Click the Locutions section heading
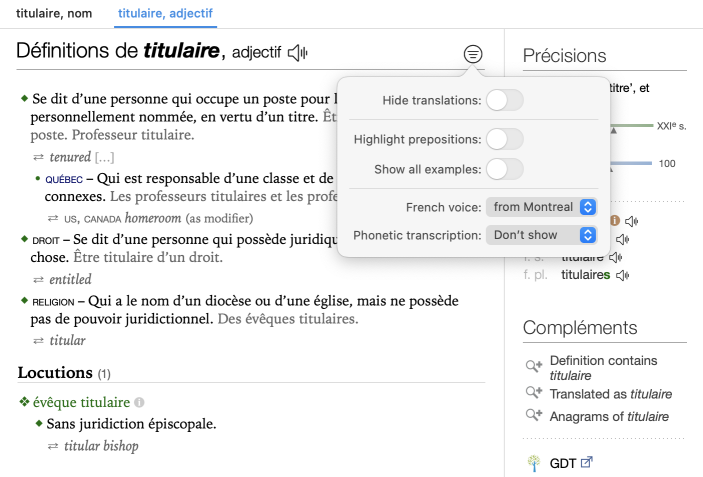 click(x=55, y=373)
